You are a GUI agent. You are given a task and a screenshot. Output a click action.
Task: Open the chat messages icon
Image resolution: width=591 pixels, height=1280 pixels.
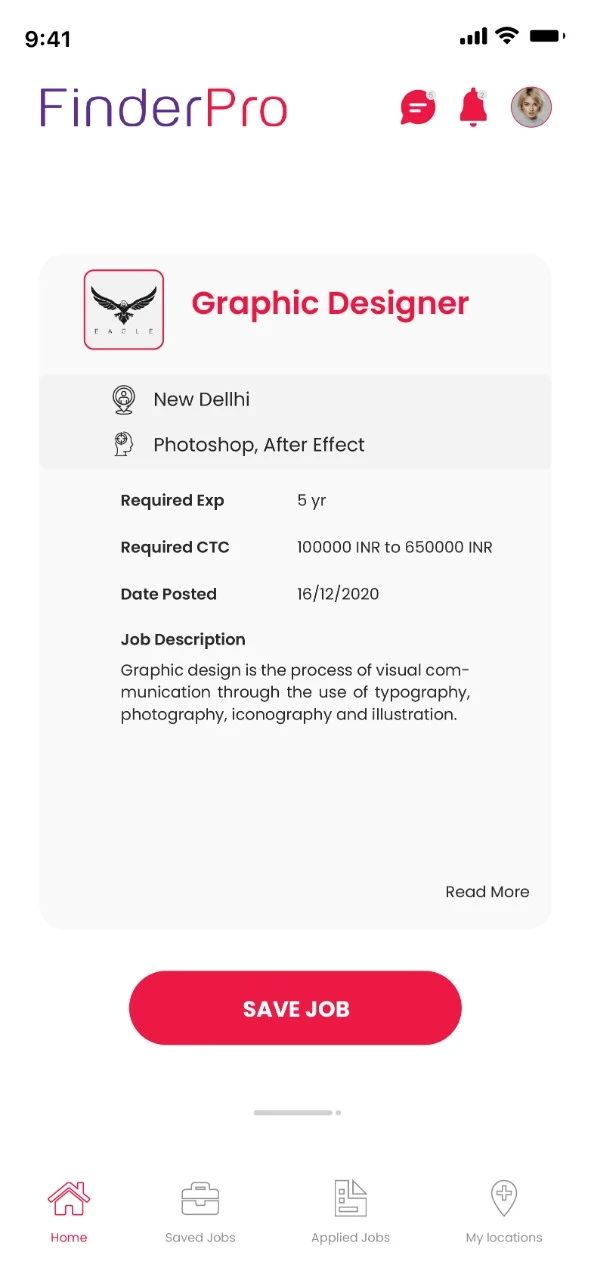[418, 107]
